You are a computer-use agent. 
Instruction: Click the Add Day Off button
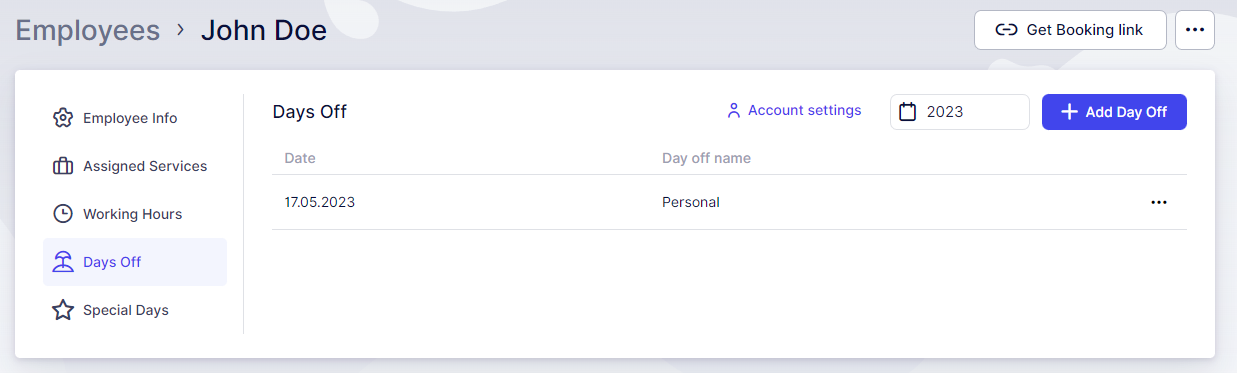(x=1114, y=112)
